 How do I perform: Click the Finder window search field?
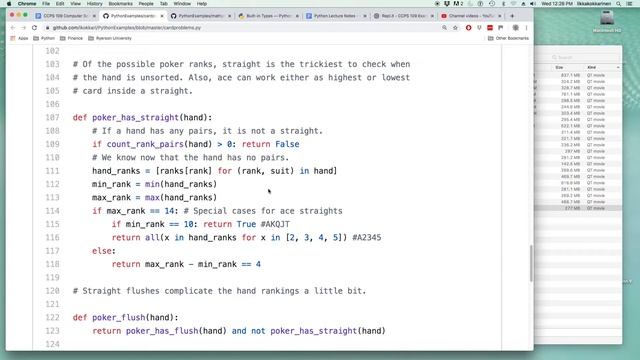(584, 58)
